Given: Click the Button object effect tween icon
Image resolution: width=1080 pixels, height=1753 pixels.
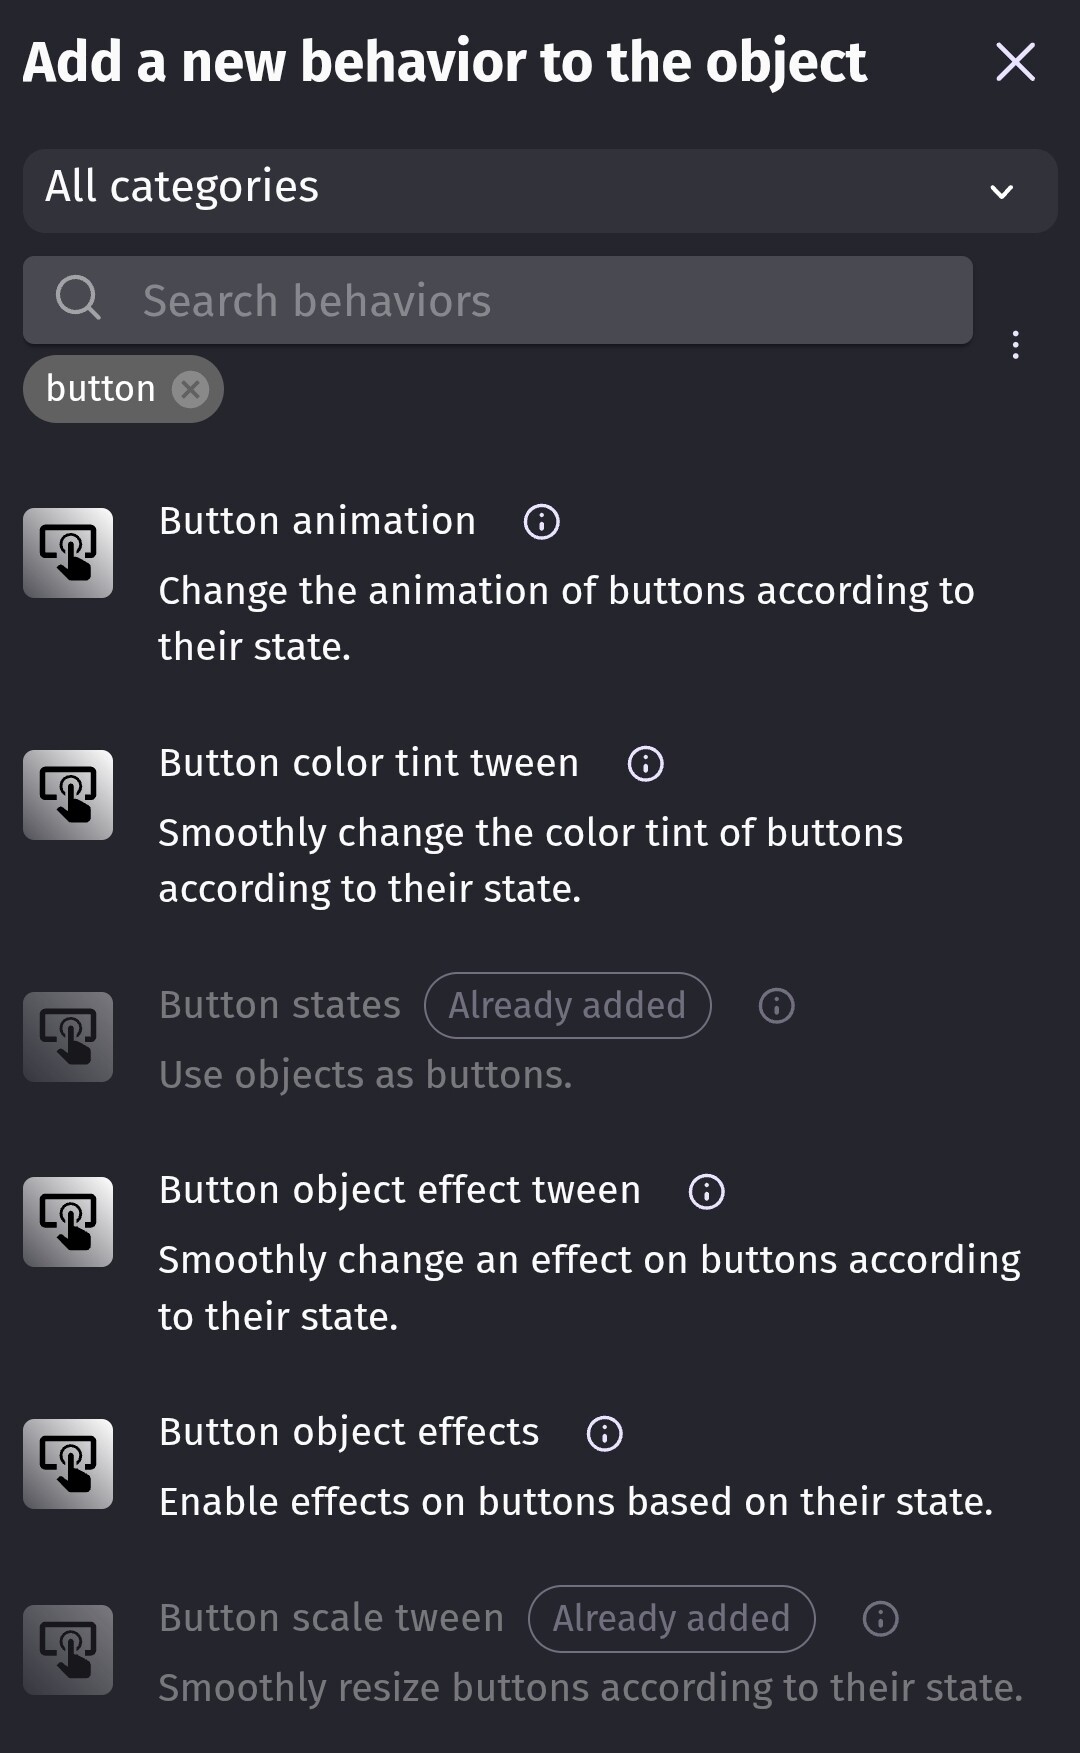Looking at the screenshot, I should (68, 1222).
